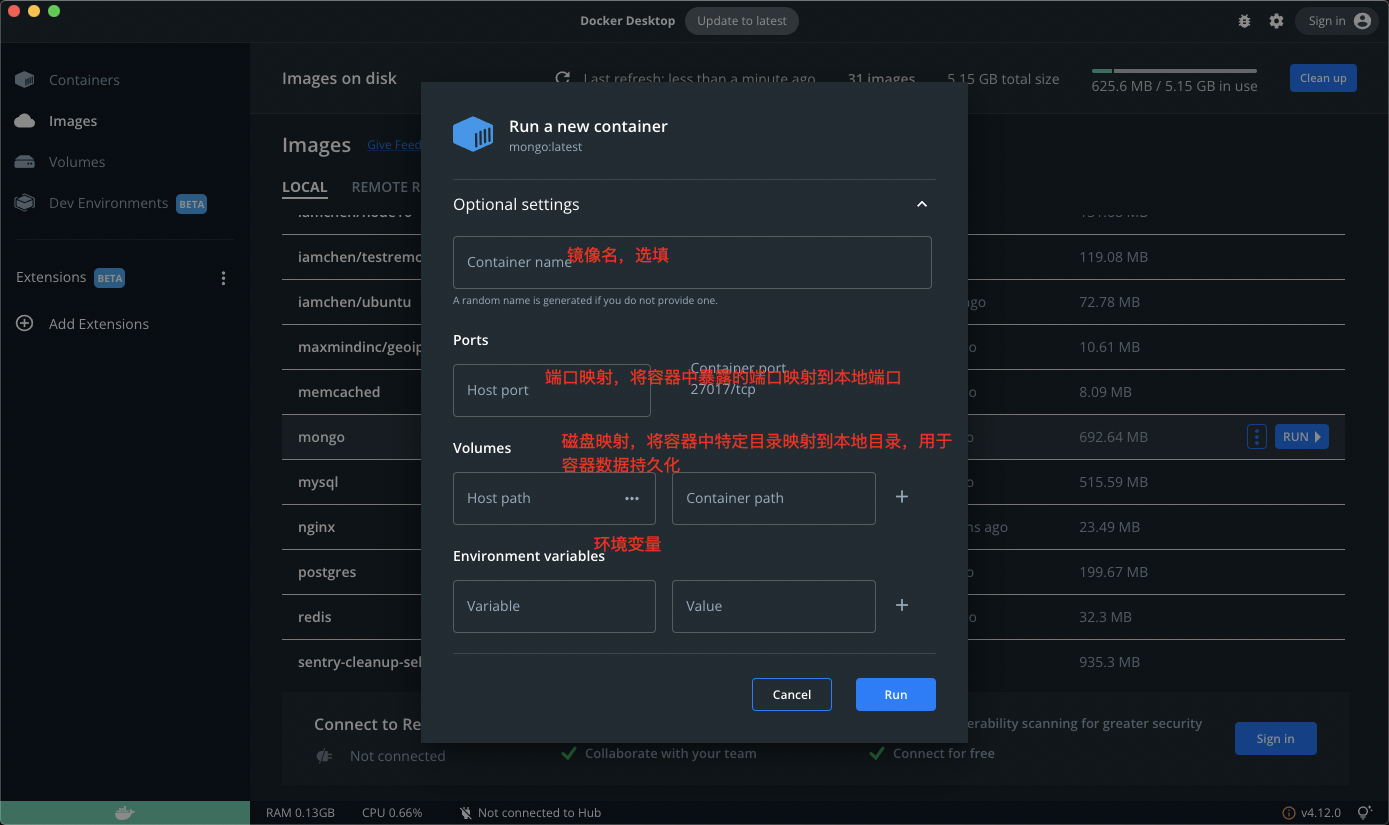Open Add Extensions in sidebar
The width and height of the screenshot is (1389, 825).
(99, 324)
